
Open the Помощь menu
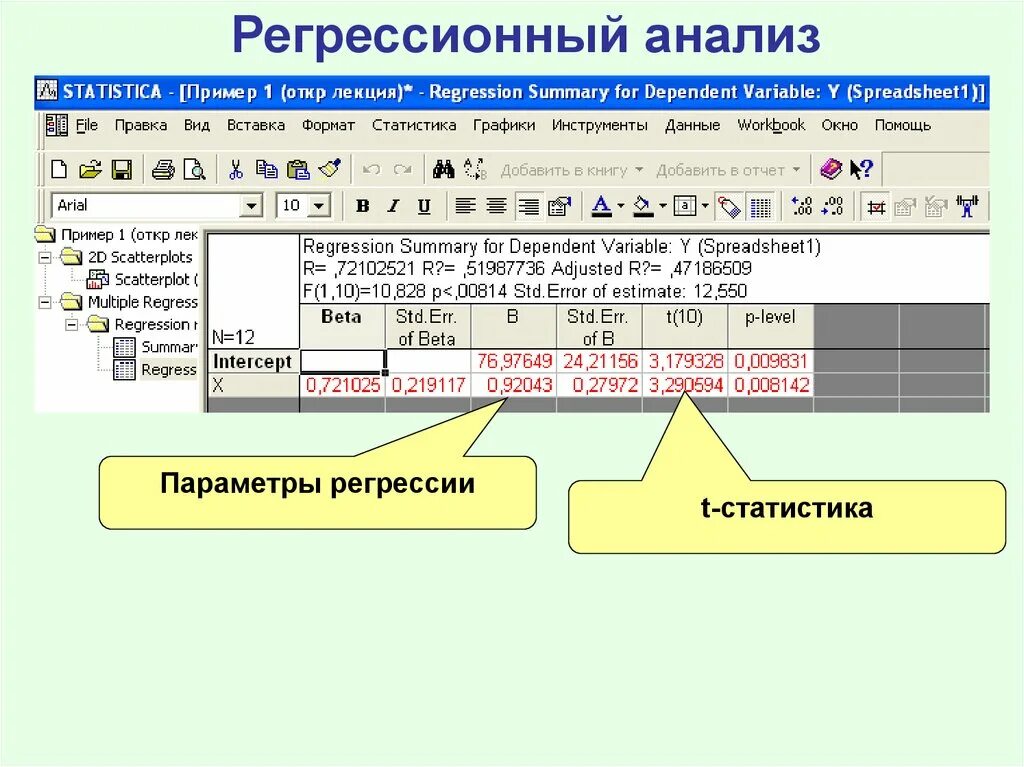click(903, 125)
